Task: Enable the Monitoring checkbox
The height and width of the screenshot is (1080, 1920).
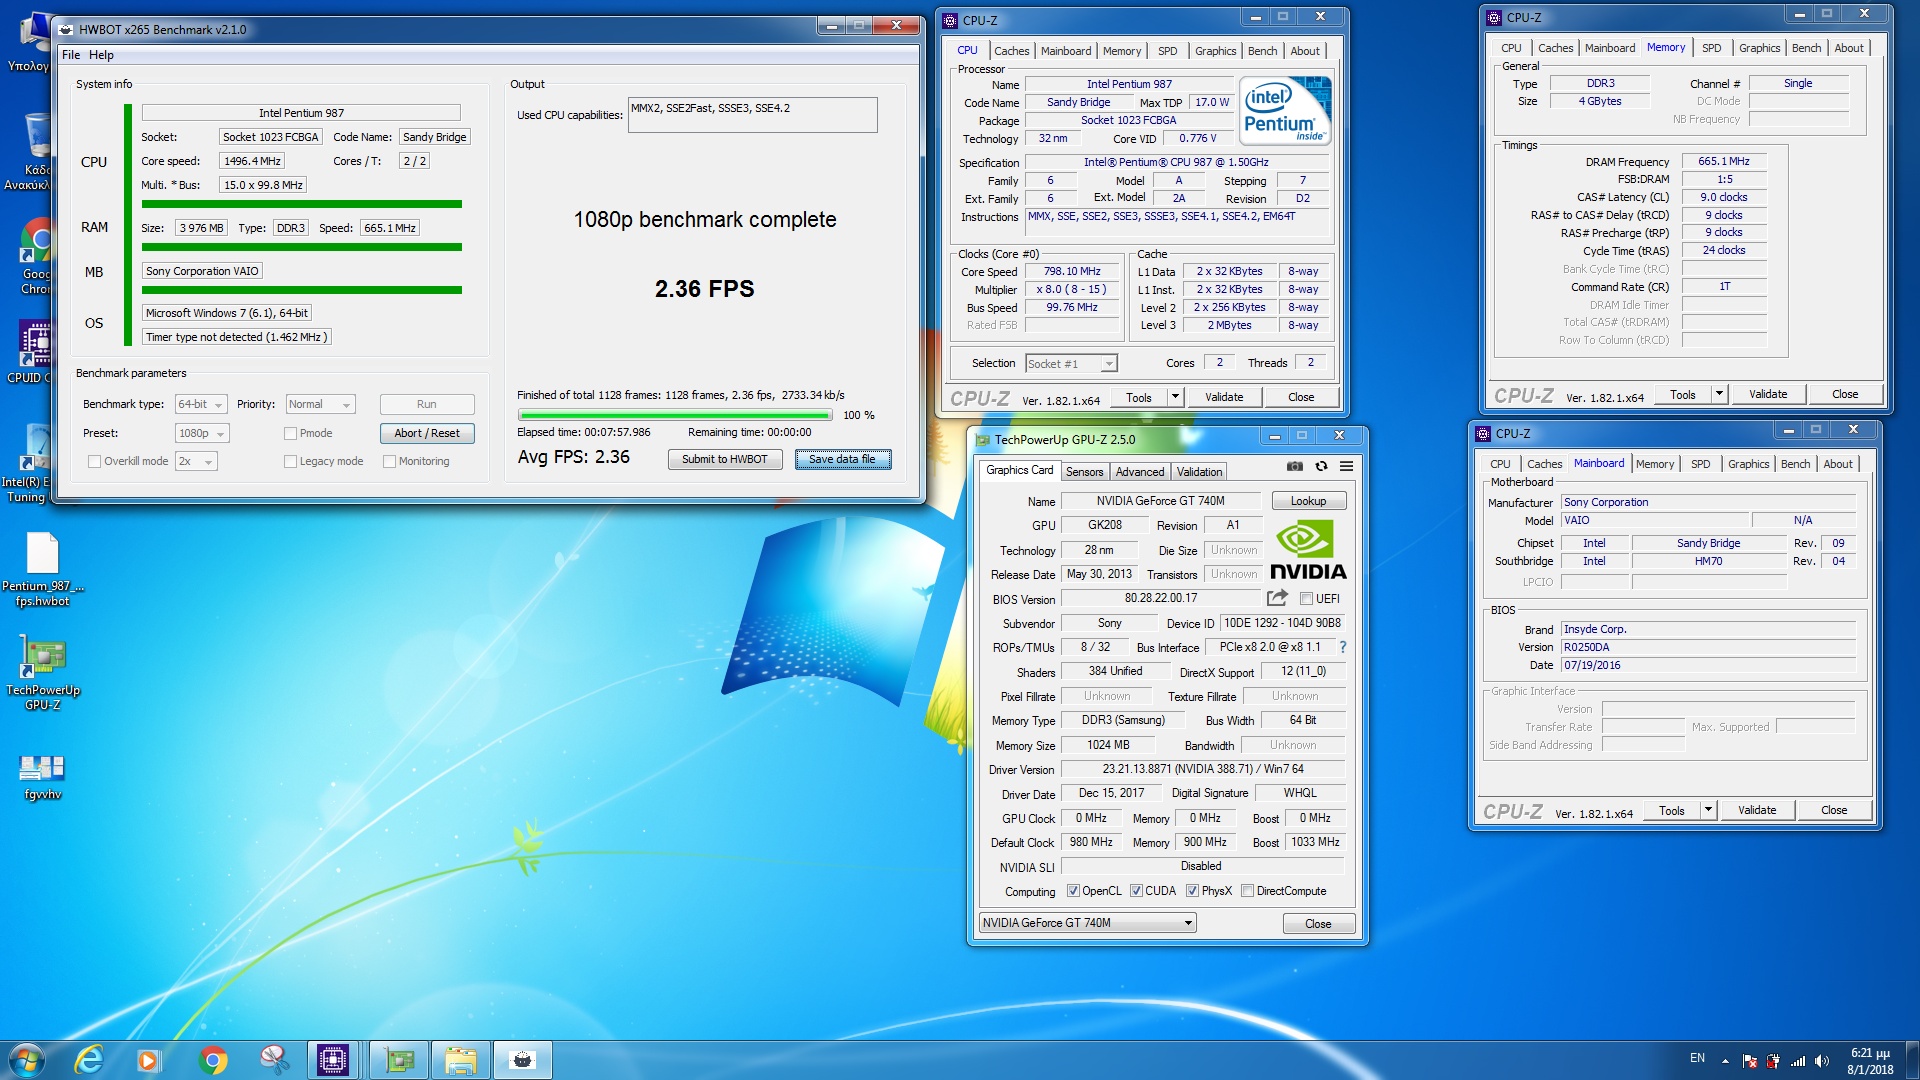Action: 389,461
